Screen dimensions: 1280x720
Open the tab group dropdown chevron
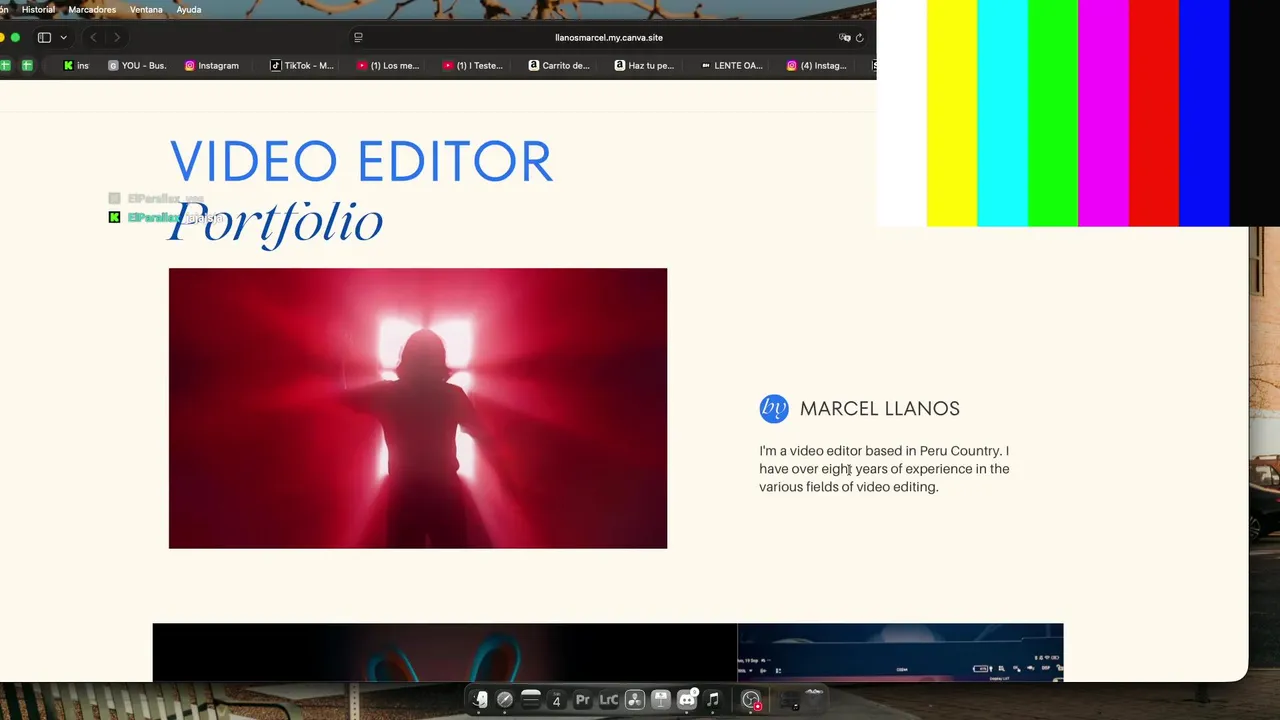click(63, 38)
